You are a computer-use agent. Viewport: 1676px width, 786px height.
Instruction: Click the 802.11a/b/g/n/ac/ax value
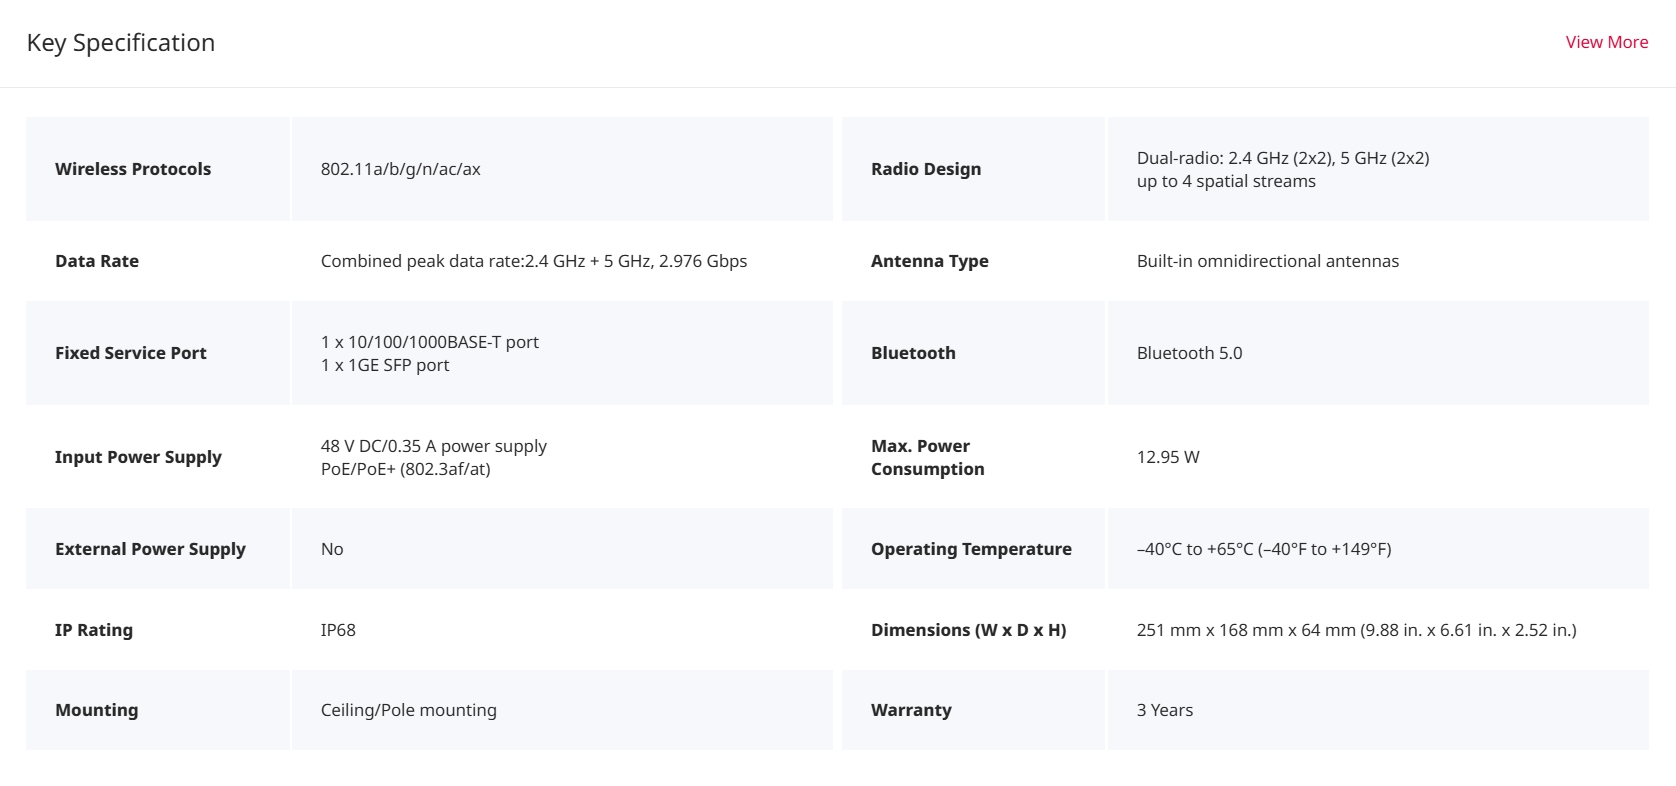tap(400, 169)
